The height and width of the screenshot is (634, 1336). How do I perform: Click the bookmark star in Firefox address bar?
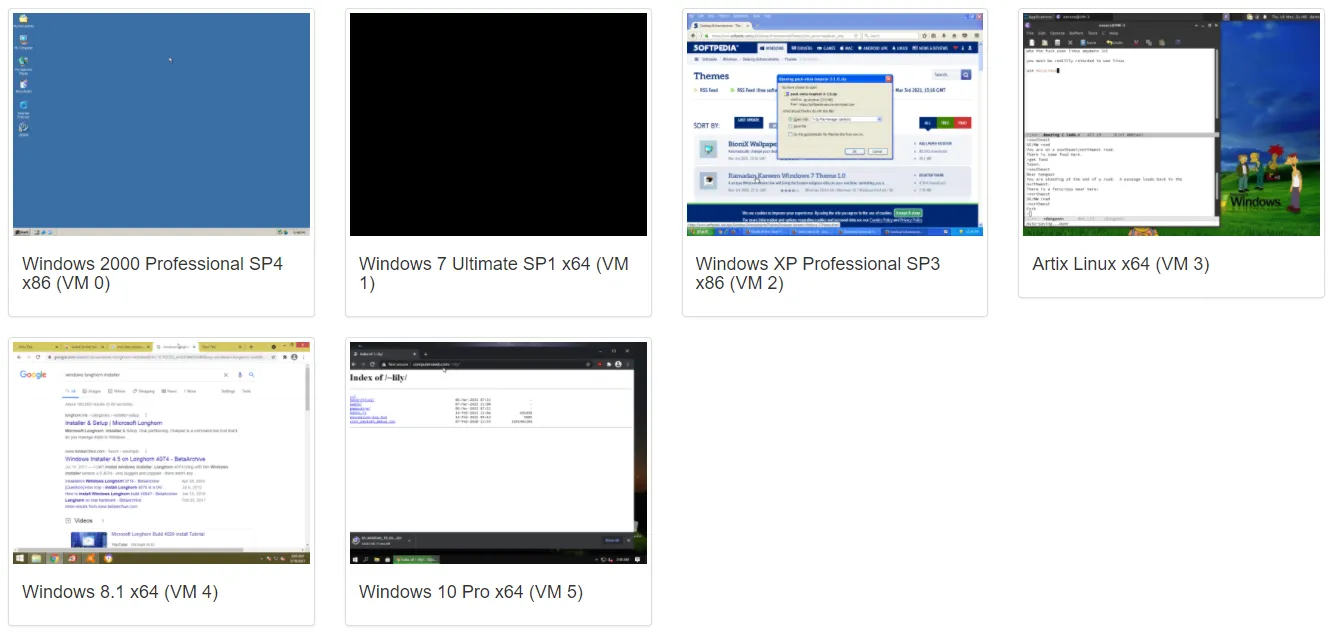pos(924,36)
